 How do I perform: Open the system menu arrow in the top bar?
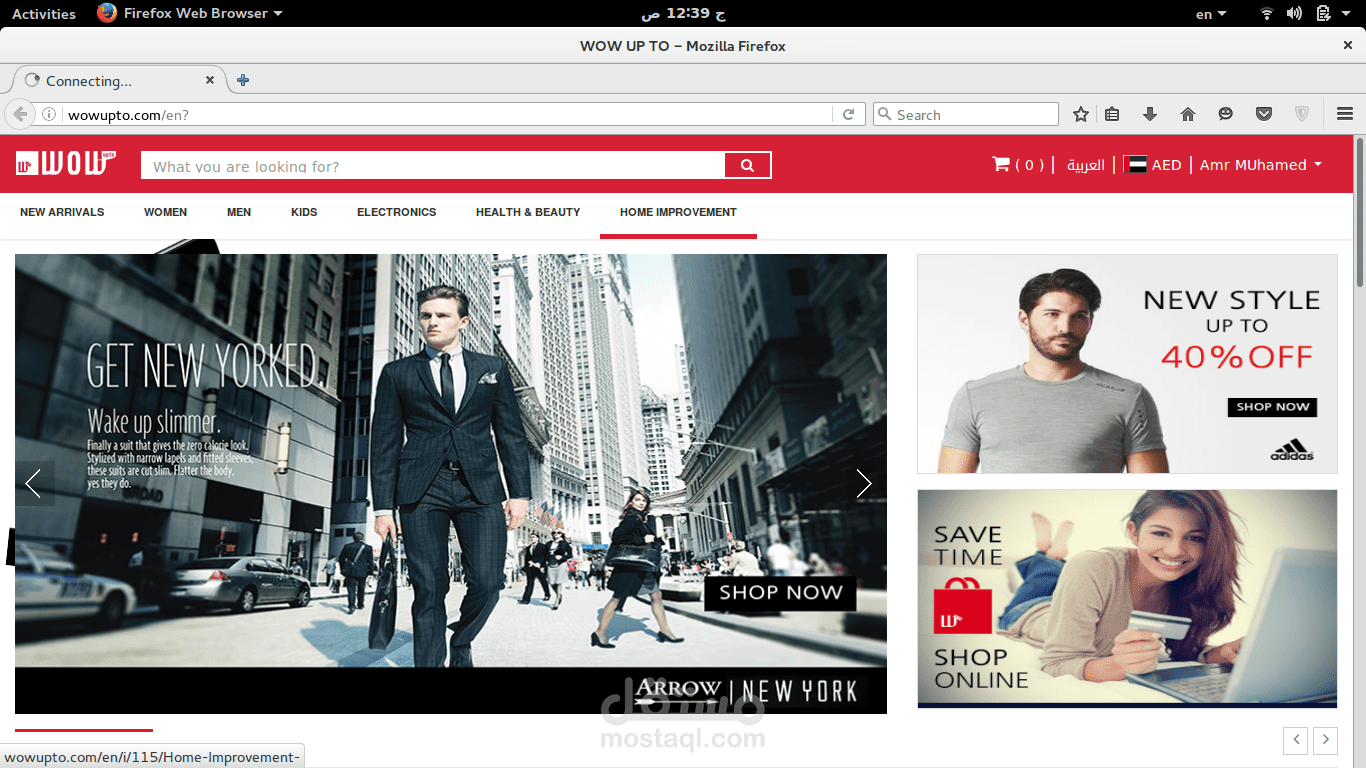[x=1347, y=14]
